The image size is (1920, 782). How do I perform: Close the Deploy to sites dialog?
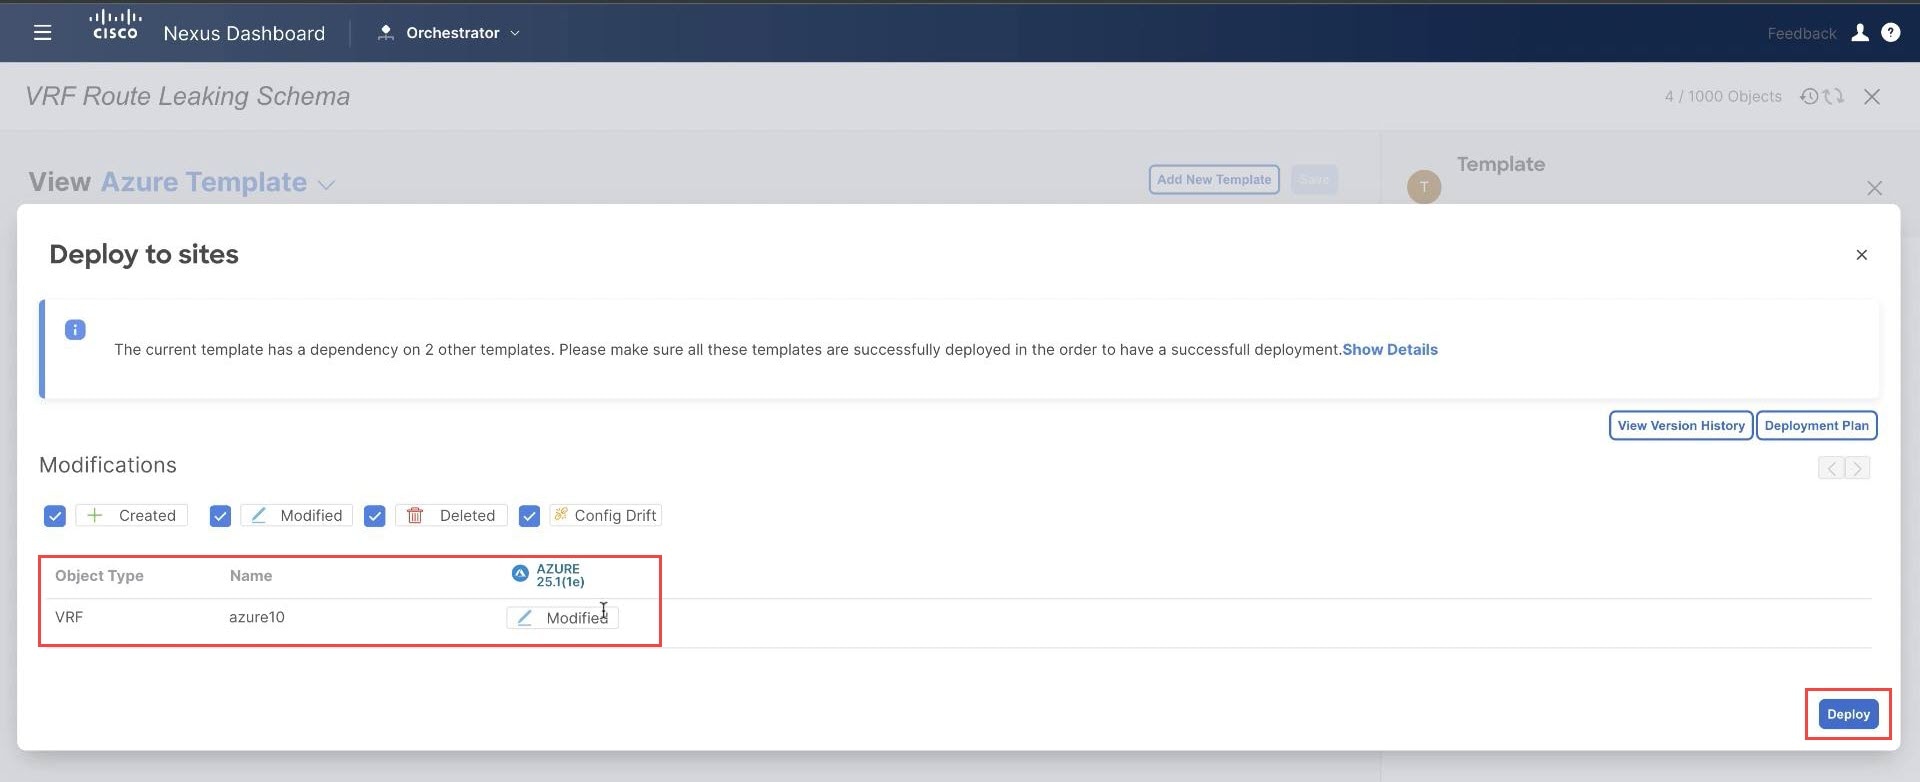pyautogui.click(x=1861, y=255)
